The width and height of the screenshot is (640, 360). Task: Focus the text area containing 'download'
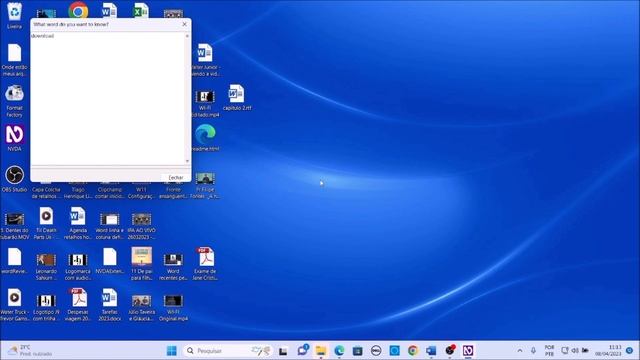click(108, 98)
